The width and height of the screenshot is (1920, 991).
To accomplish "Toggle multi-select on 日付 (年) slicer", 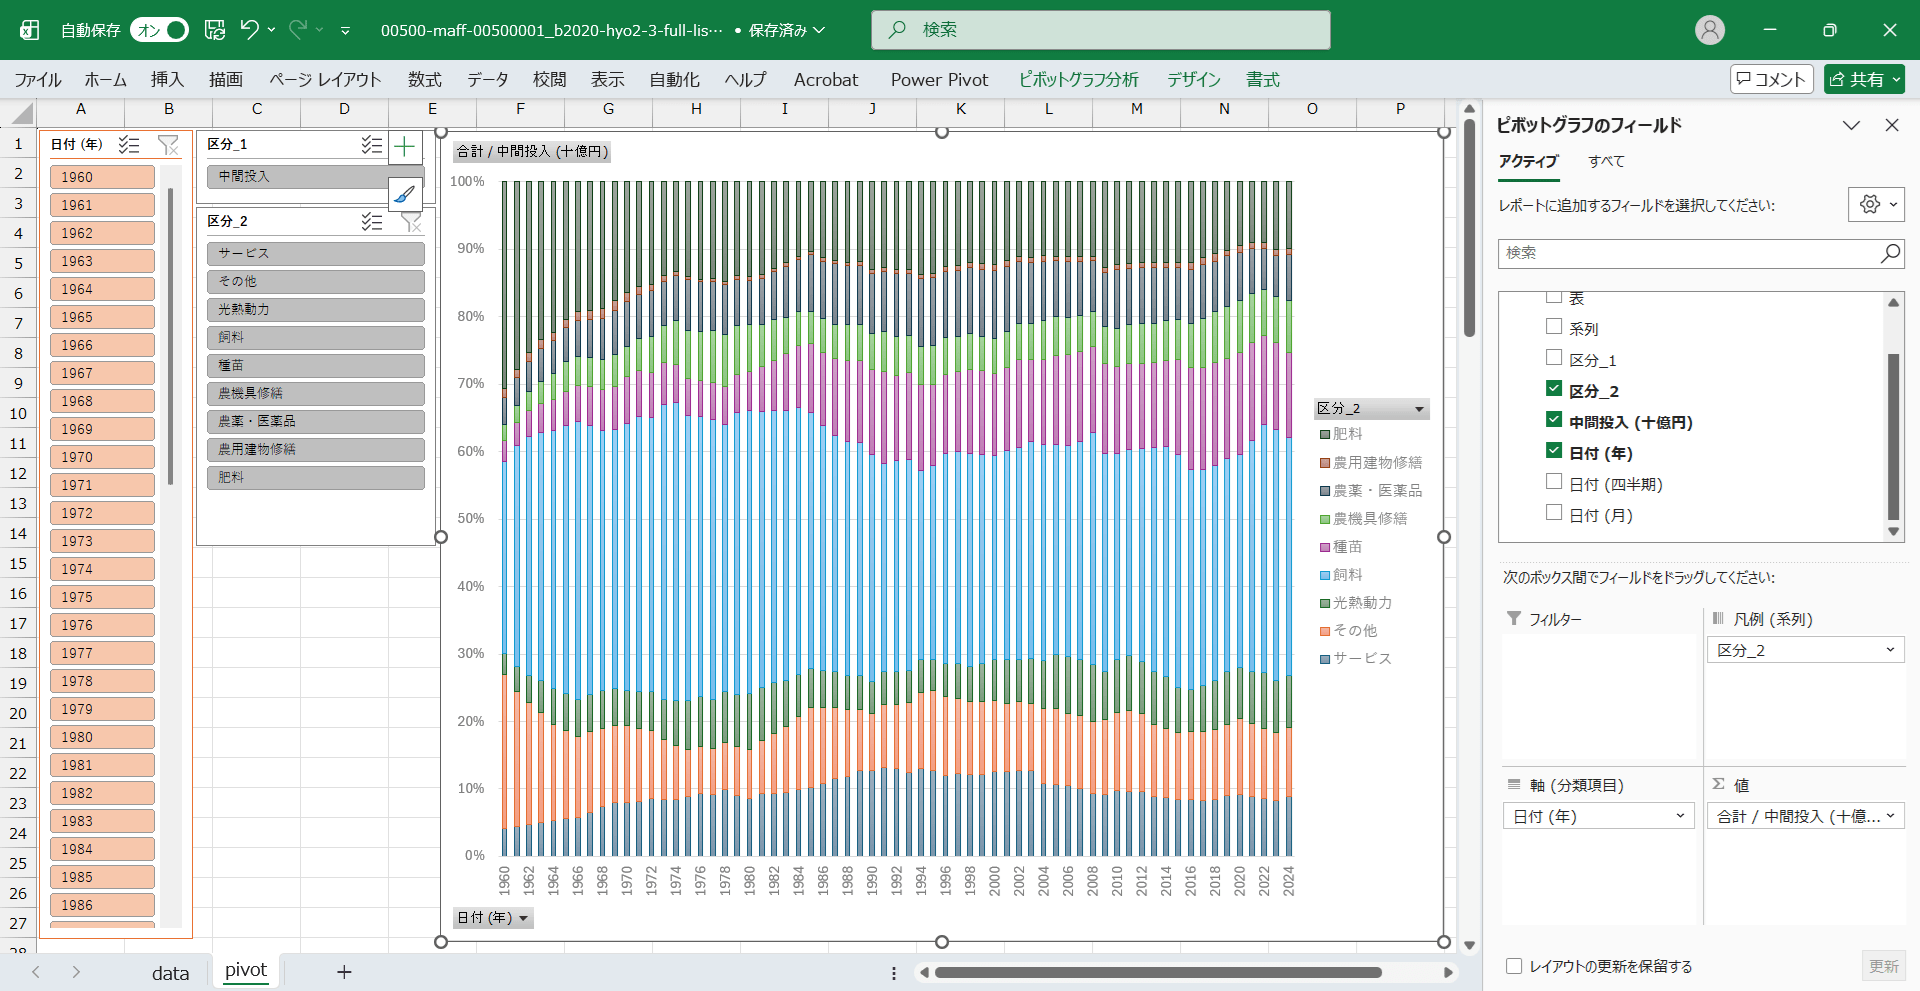I will tap(129, 145).
